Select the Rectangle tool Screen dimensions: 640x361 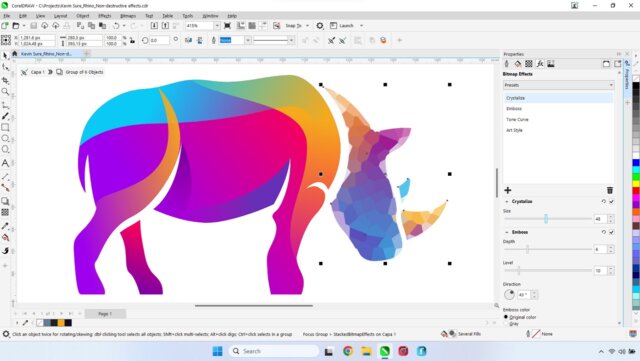pyautogui.click(x=5, y=127)
